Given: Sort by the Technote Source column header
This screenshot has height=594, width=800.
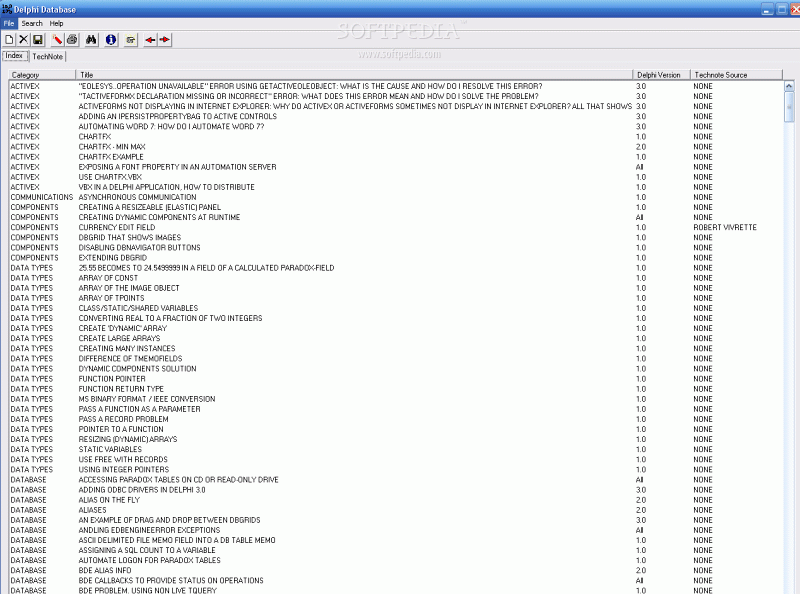Looking at the screenshot, I should [x=736, y=75].
